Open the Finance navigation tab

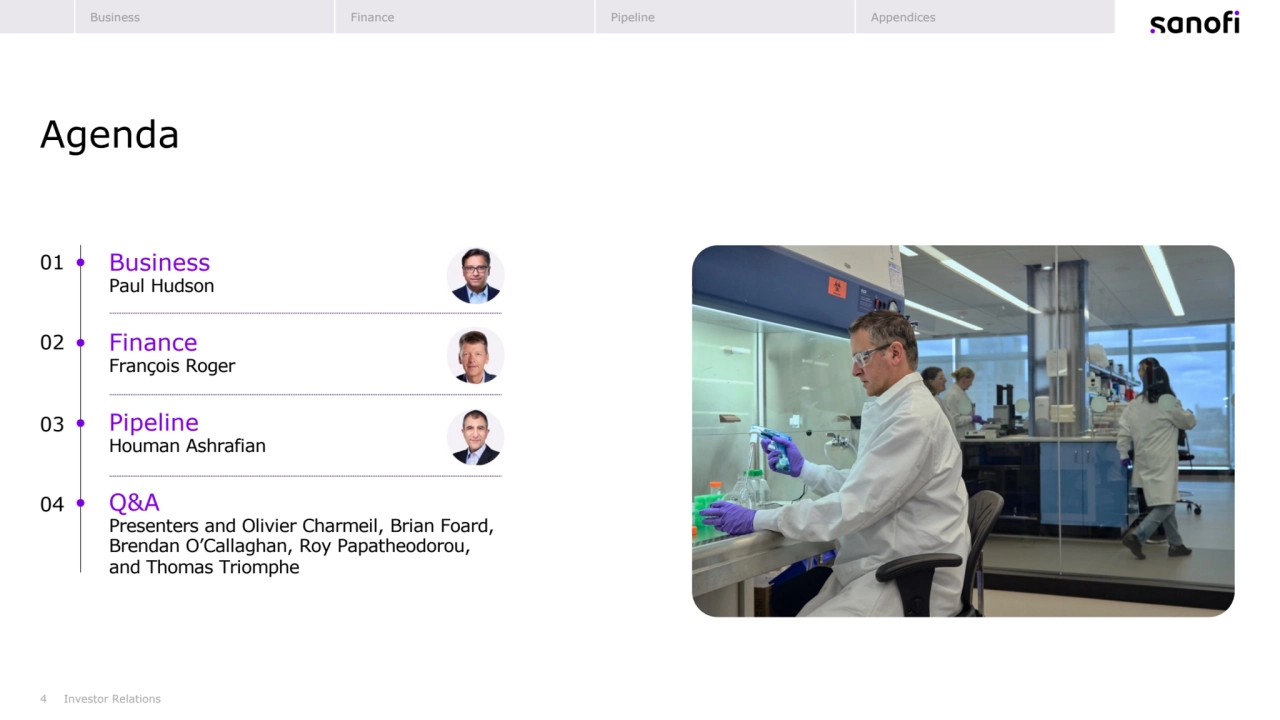[x=465, y=17]
